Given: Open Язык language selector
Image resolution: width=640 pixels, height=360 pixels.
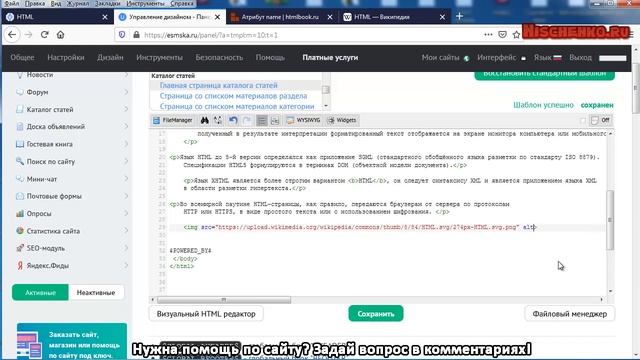Looking at the screenshot, I should [547, 58].
